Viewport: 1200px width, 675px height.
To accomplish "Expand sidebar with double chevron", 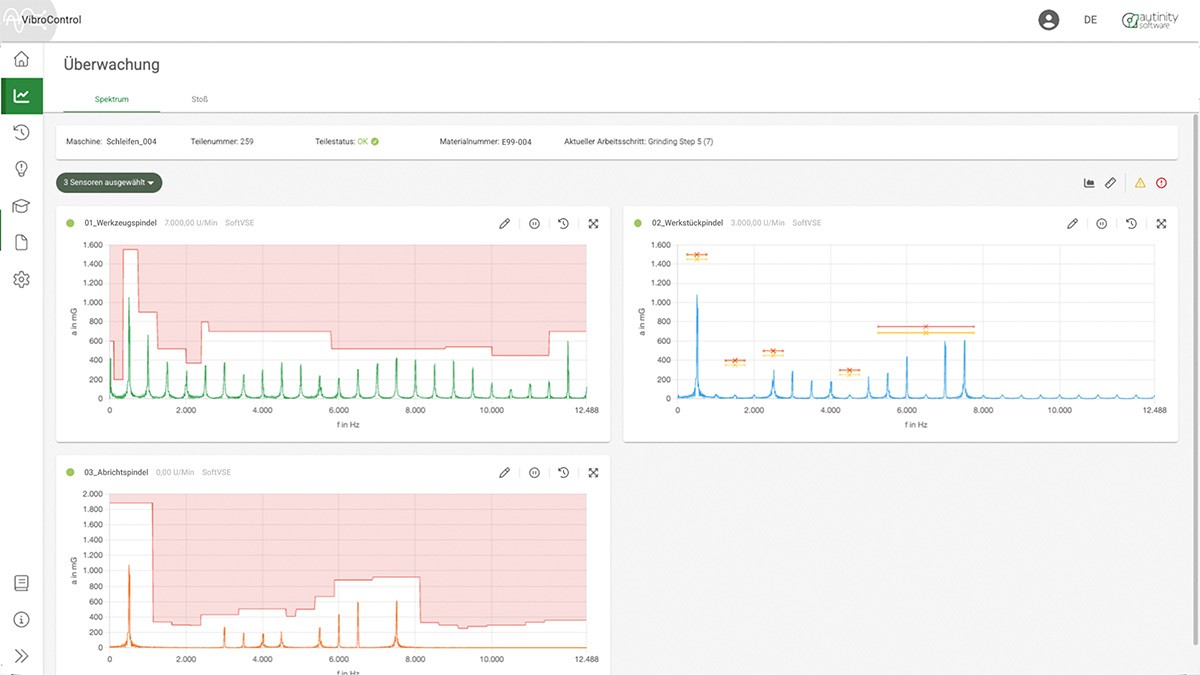I will 21,656.
